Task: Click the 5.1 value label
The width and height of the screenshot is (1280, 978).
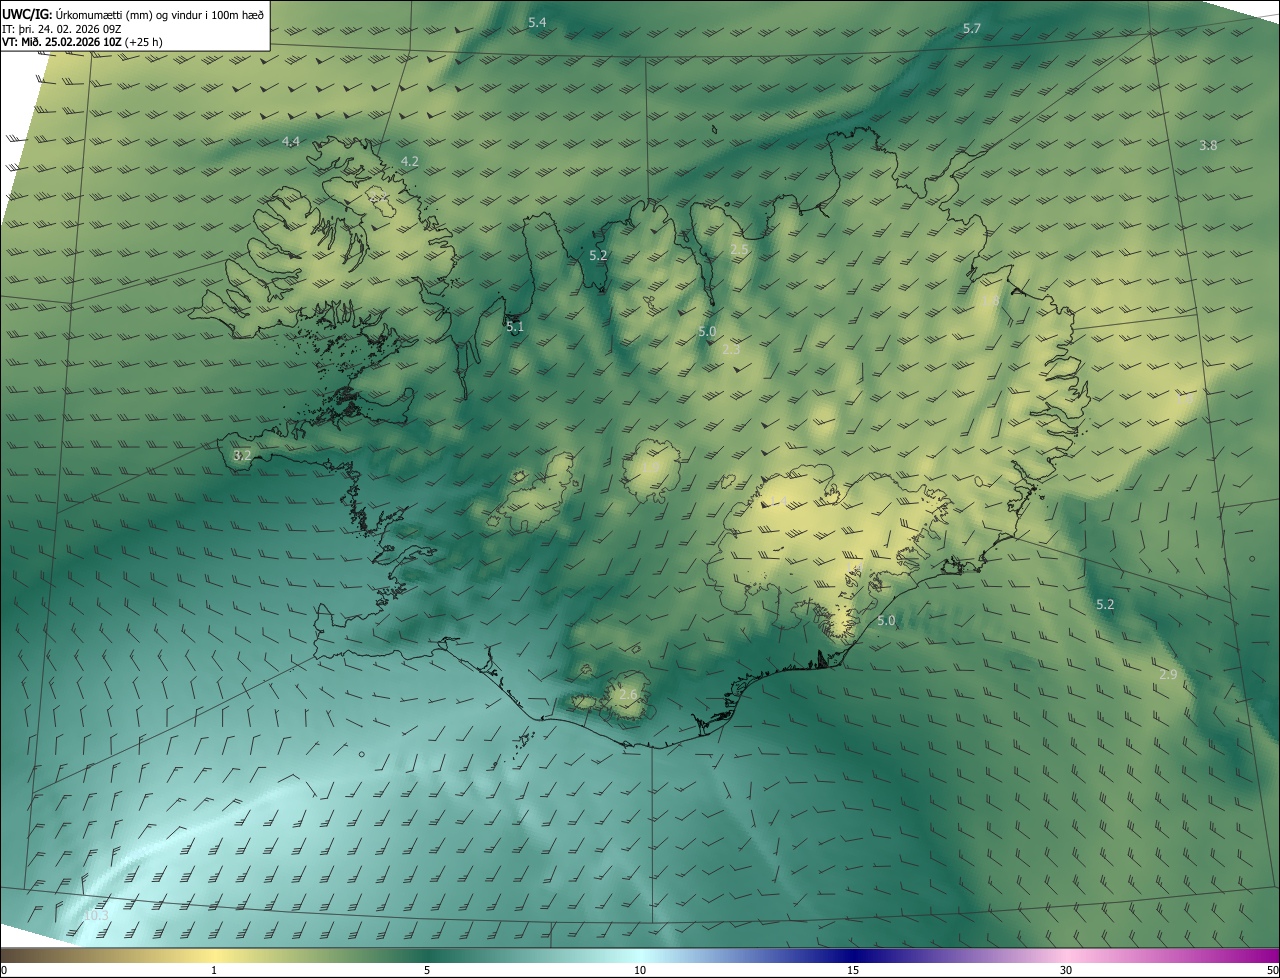Action: (514, 327)
